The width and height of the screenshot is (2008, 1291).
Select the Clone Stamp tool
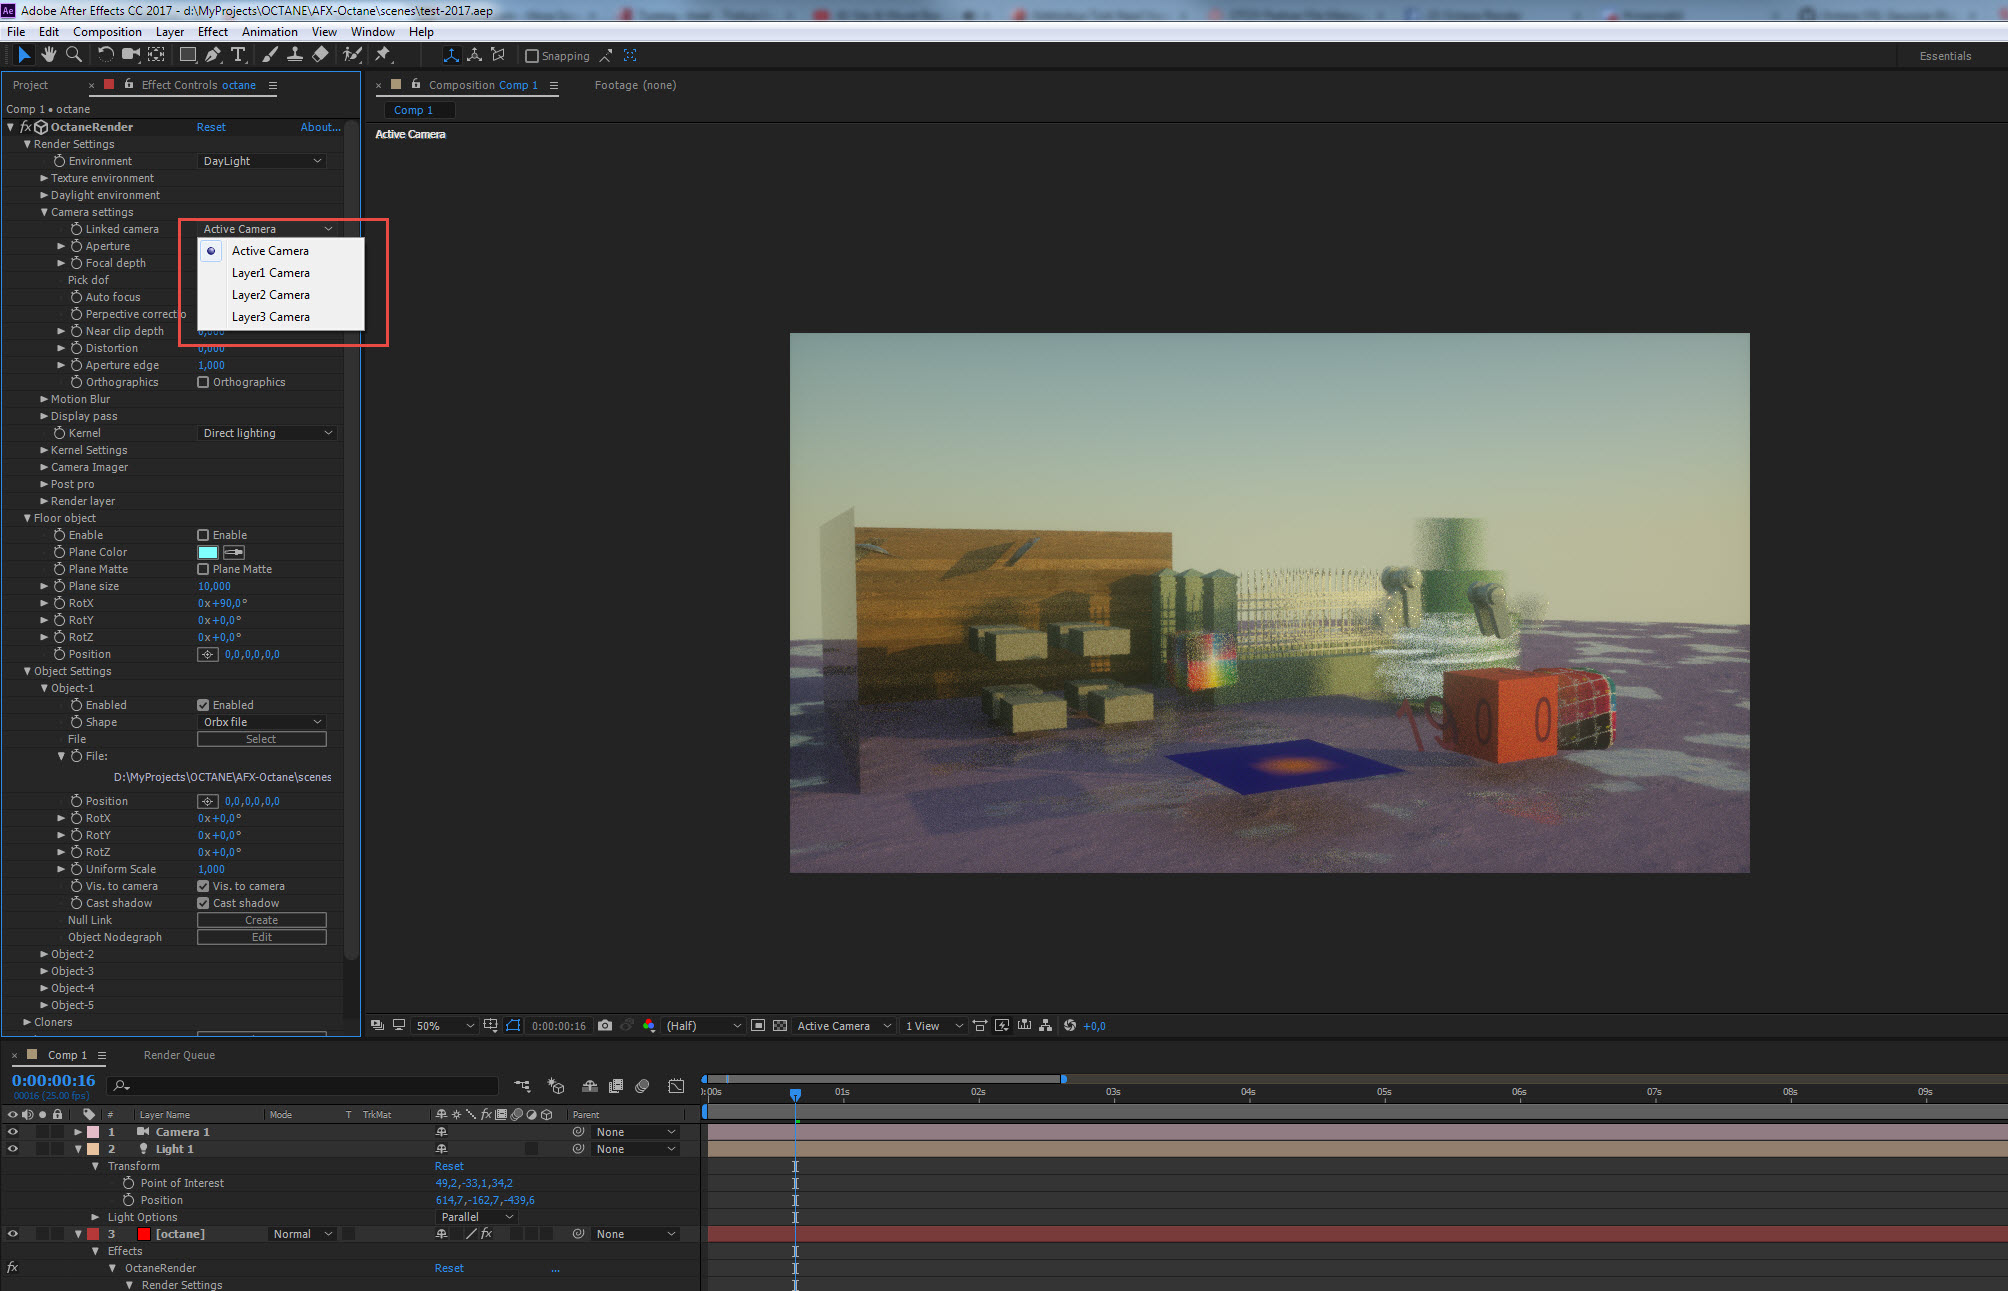pos(295,55)
